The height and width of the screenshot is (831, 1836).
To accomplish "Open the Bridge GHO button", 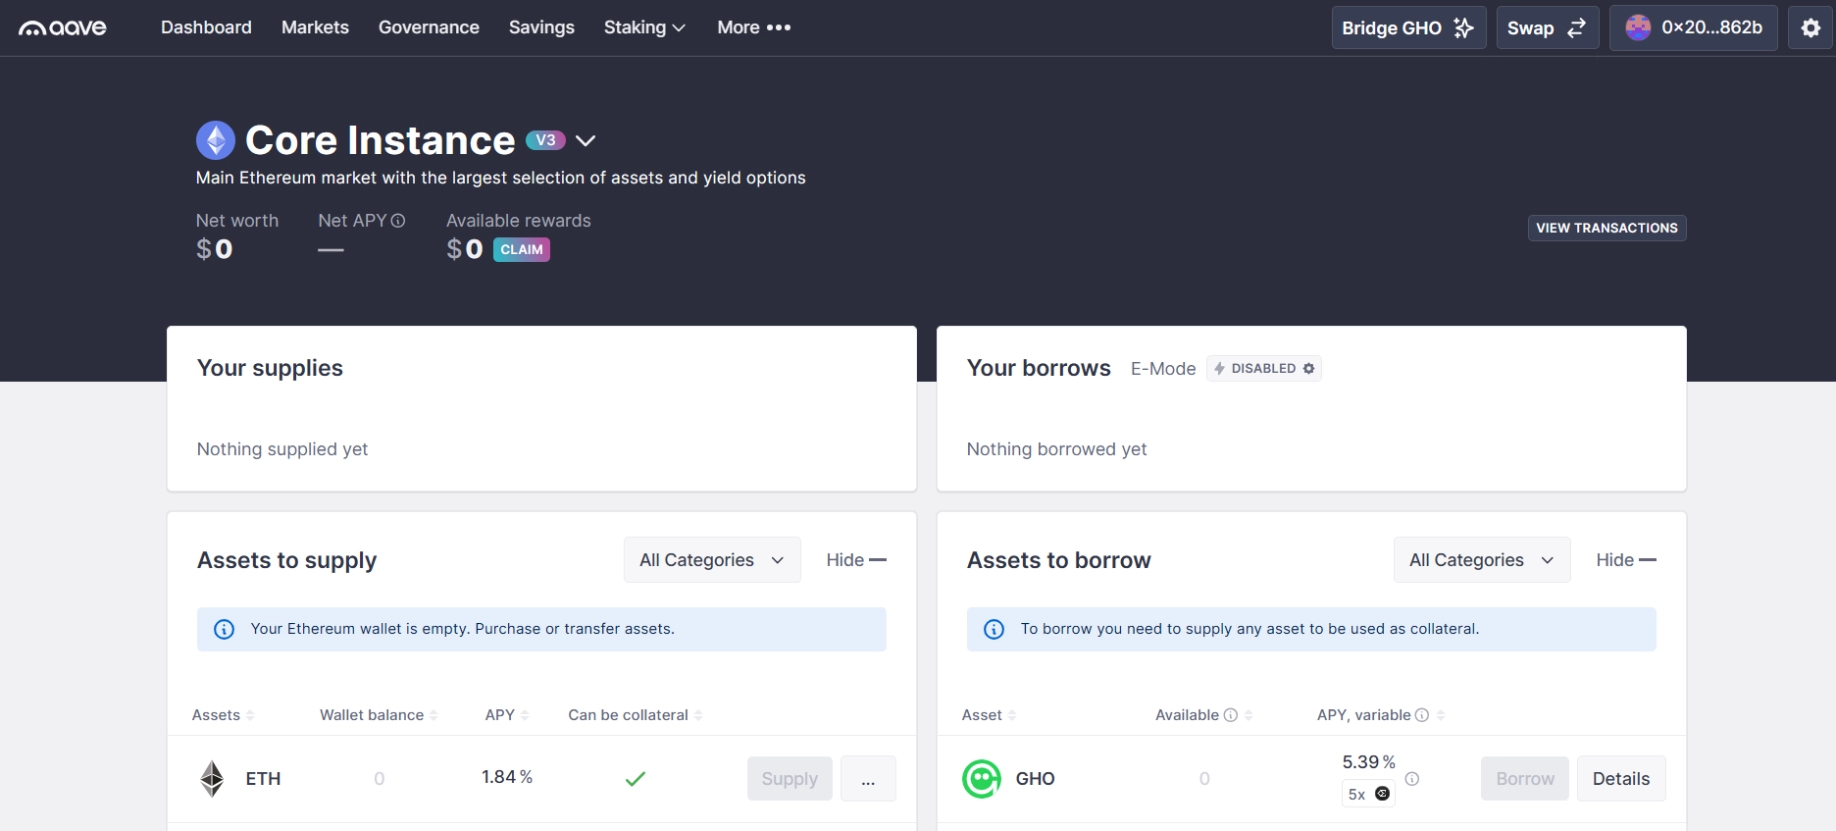I will pos(1408,28).
